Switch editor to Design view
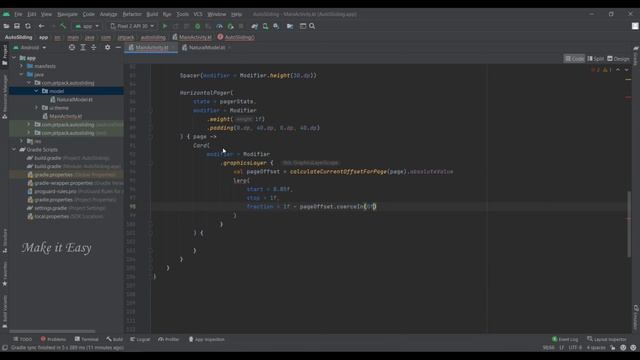 618,59
